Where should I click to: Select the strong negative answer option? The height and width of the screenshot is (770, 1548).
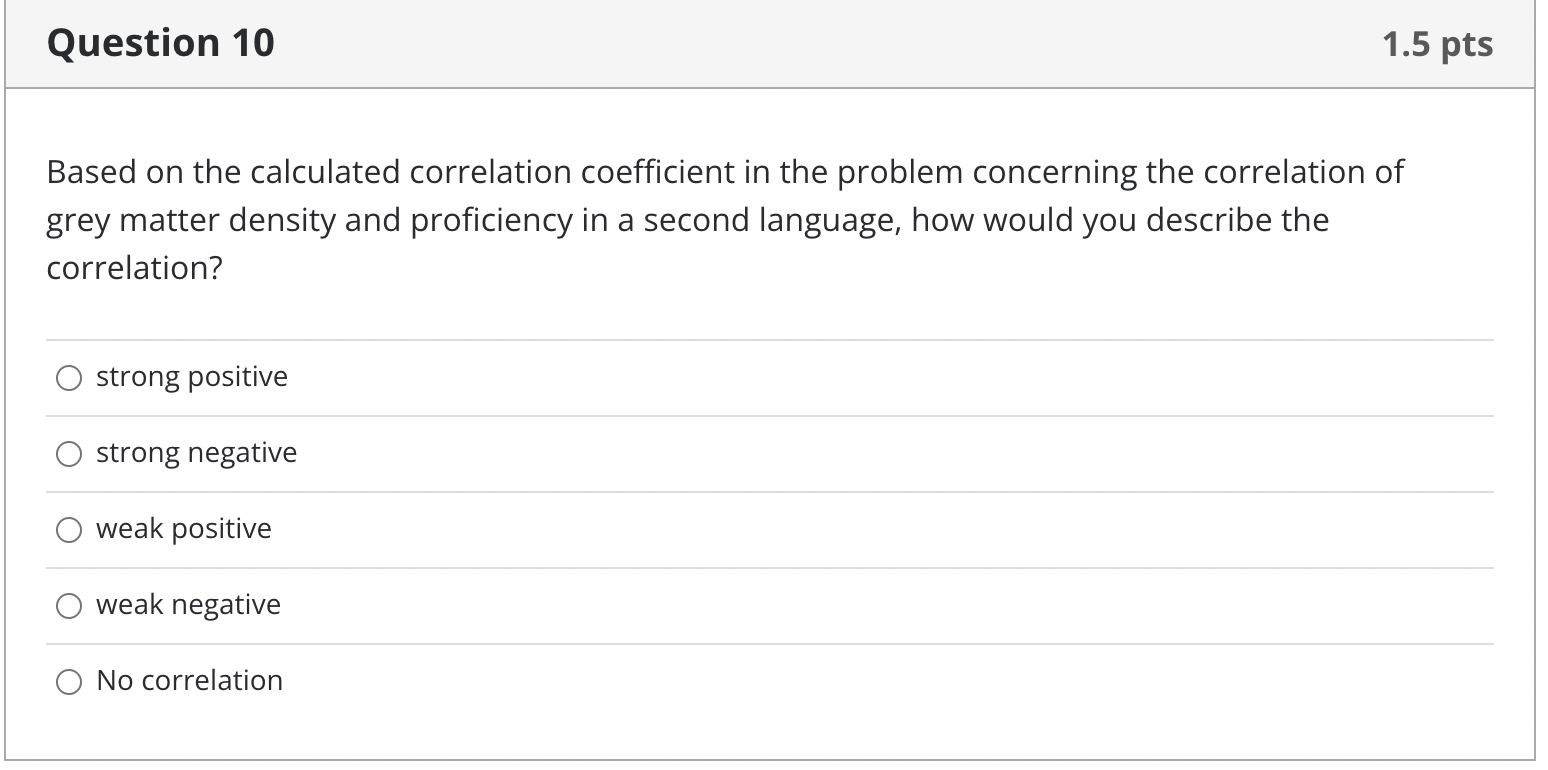click(68, 454)
